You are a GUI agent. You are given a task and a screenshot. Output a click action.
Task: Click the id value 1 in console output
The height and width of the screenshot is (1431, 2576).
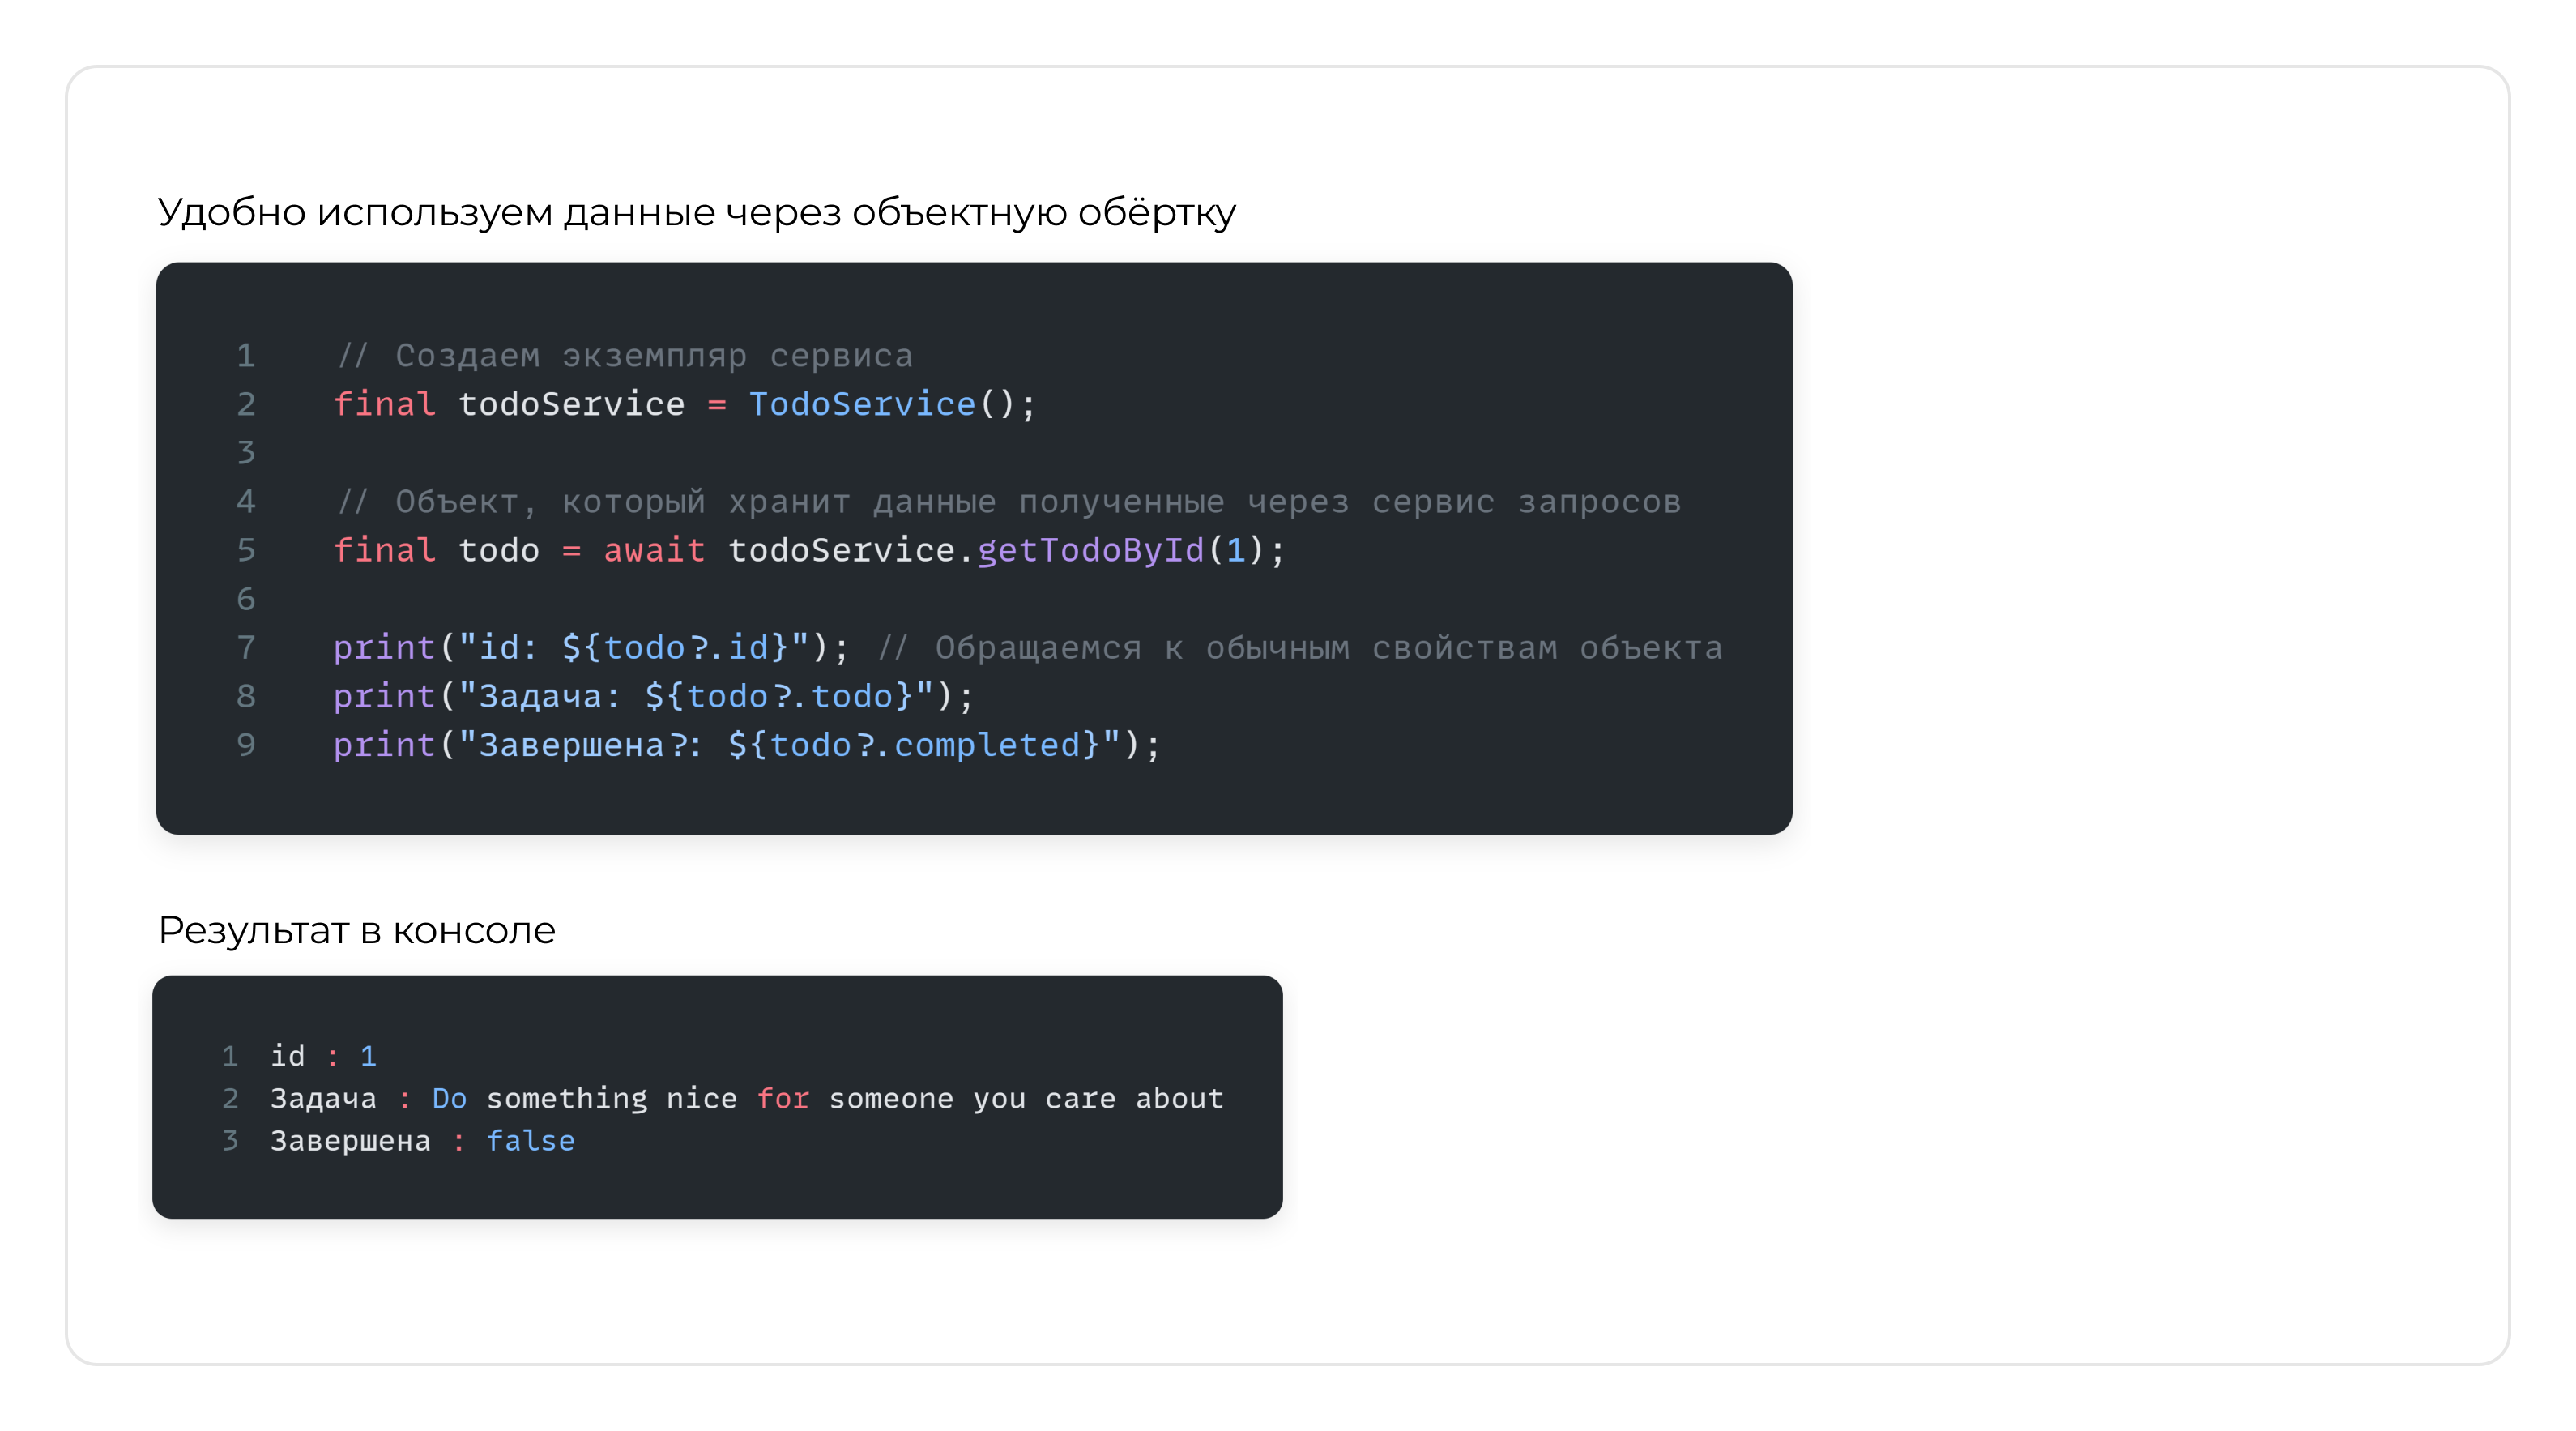click(368, 1056)
